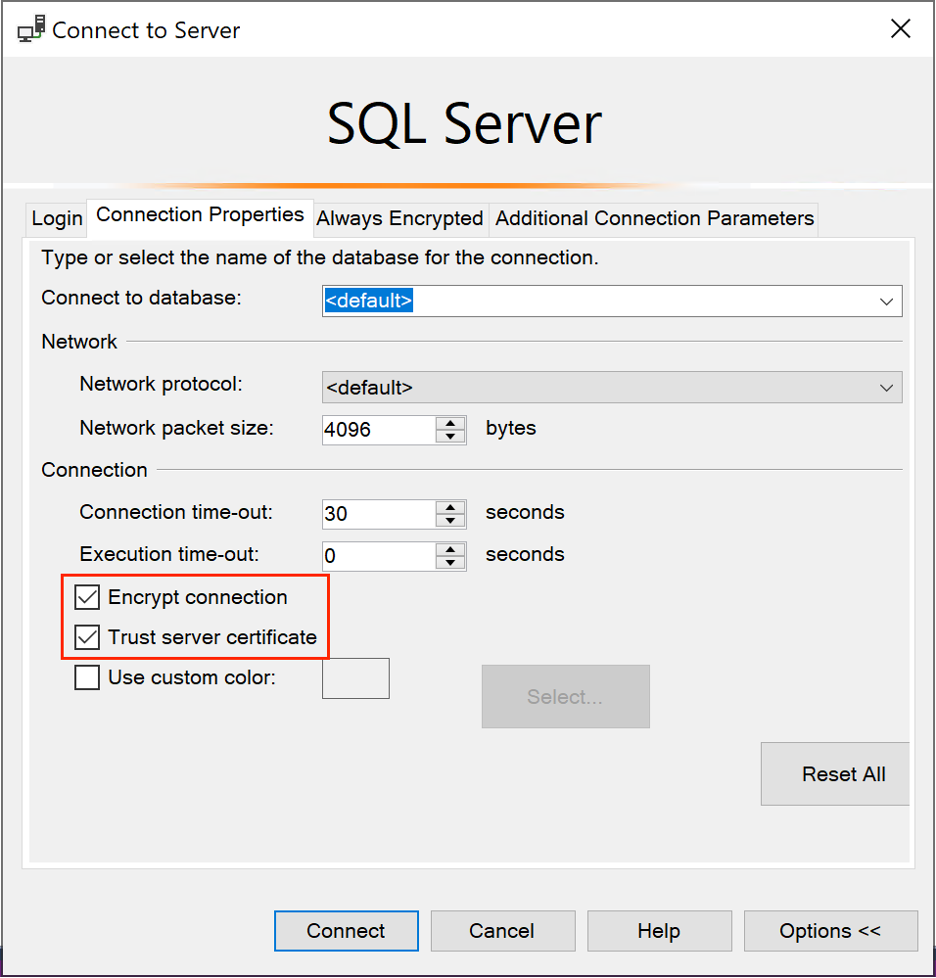This screenshot has height=978, width=936.
Task: Click the Connect to Server window icon
Action: [x=32, y=29]
